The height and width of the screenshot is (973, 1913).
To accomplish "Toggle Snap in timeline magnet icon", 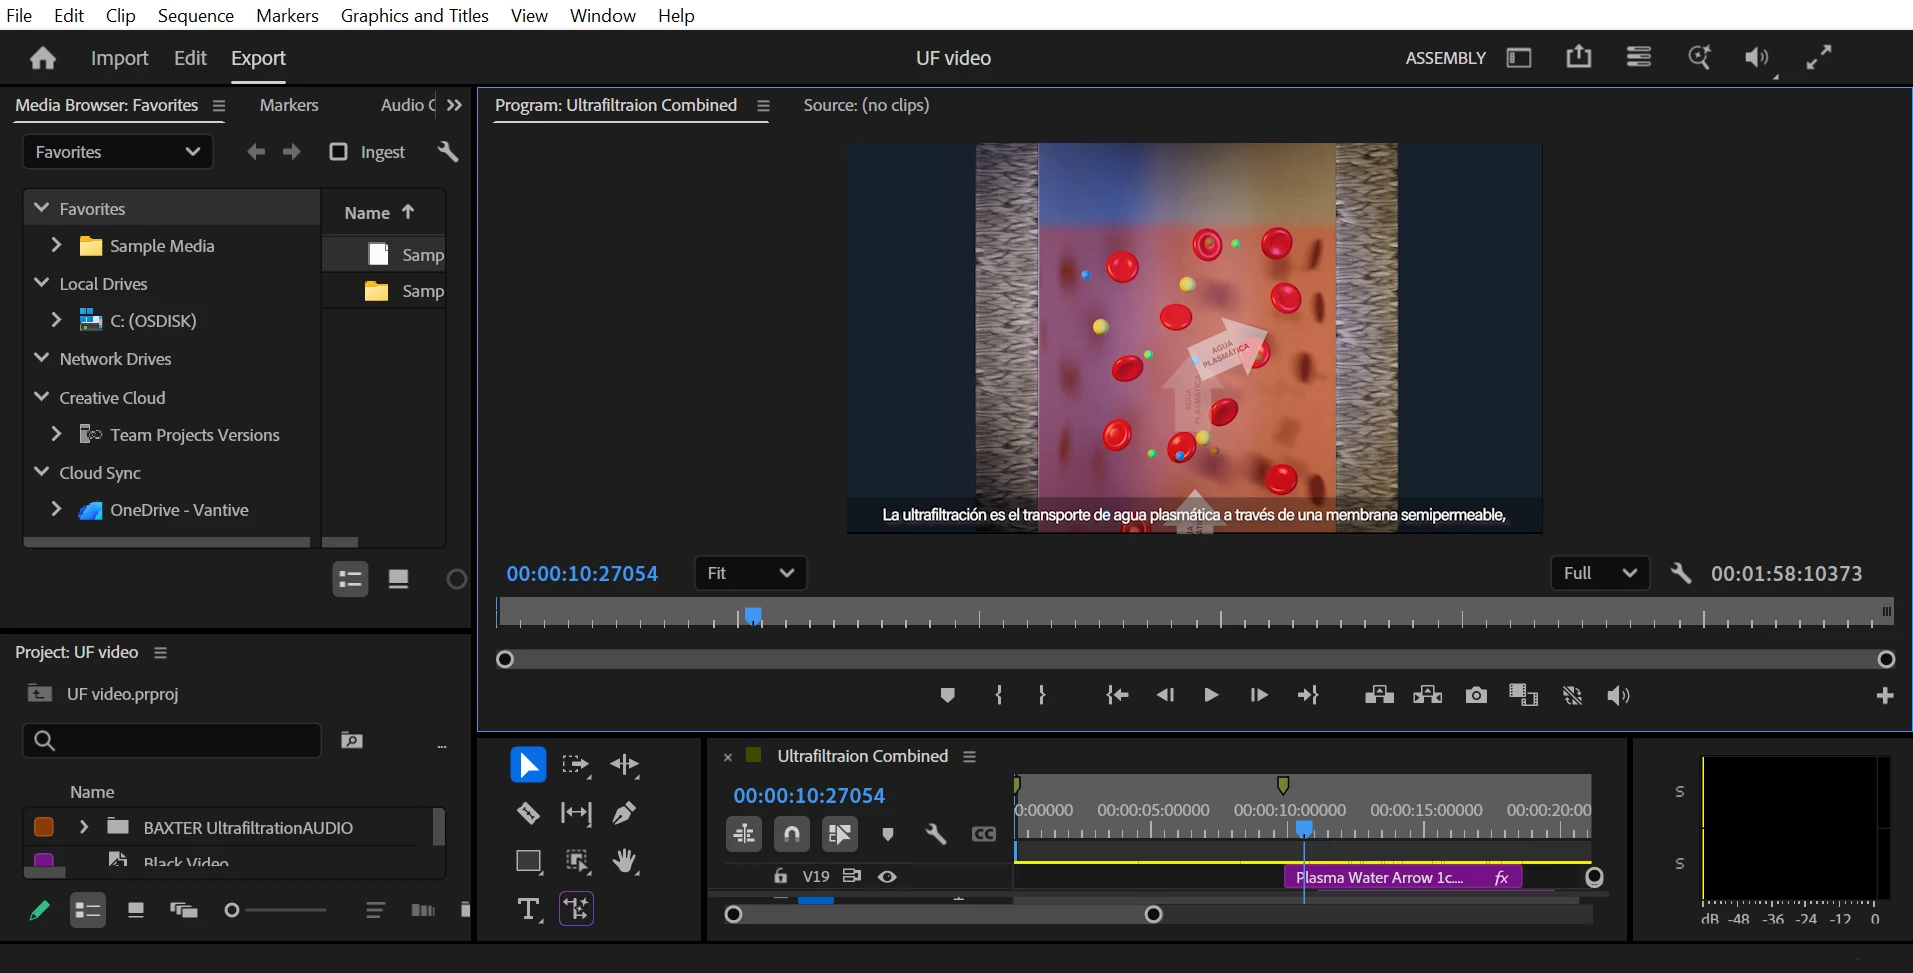I will click(792, 834).
